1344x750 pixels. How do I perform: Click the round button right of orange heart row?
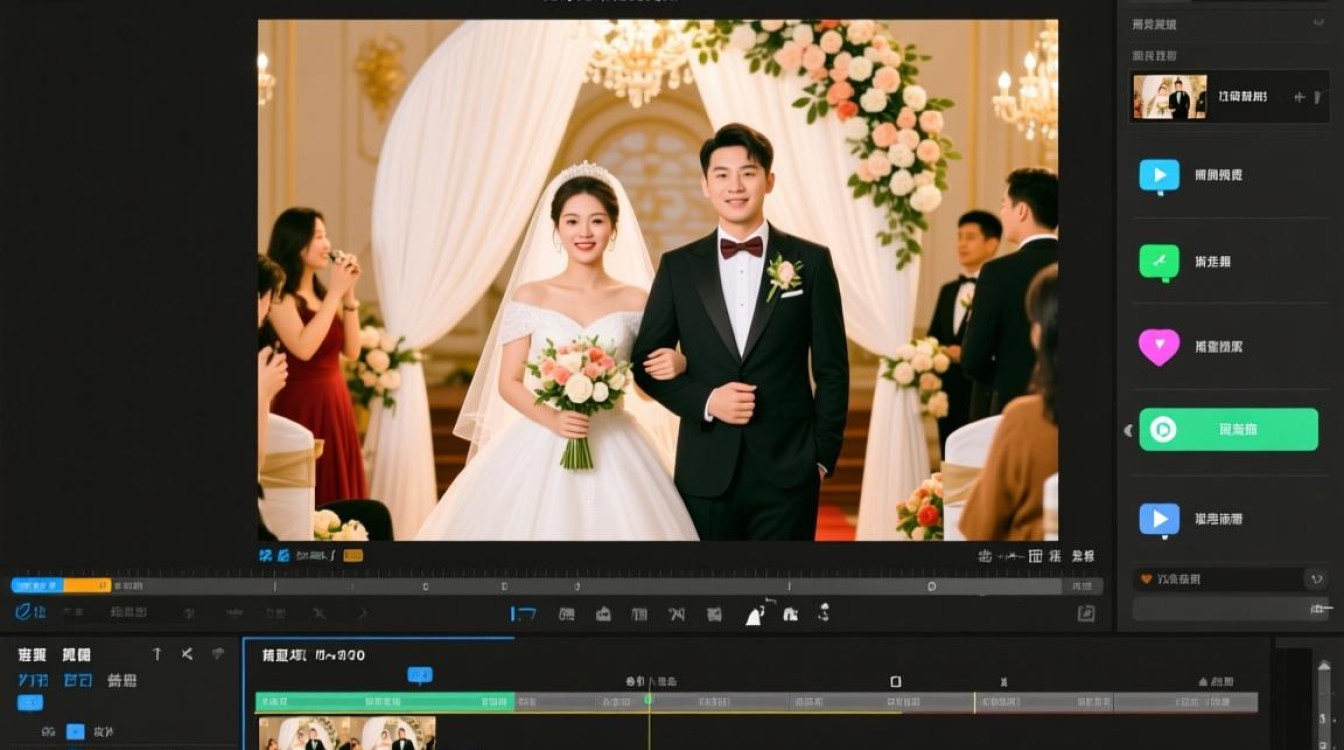pyautogui.click(x=1317, y=579)
